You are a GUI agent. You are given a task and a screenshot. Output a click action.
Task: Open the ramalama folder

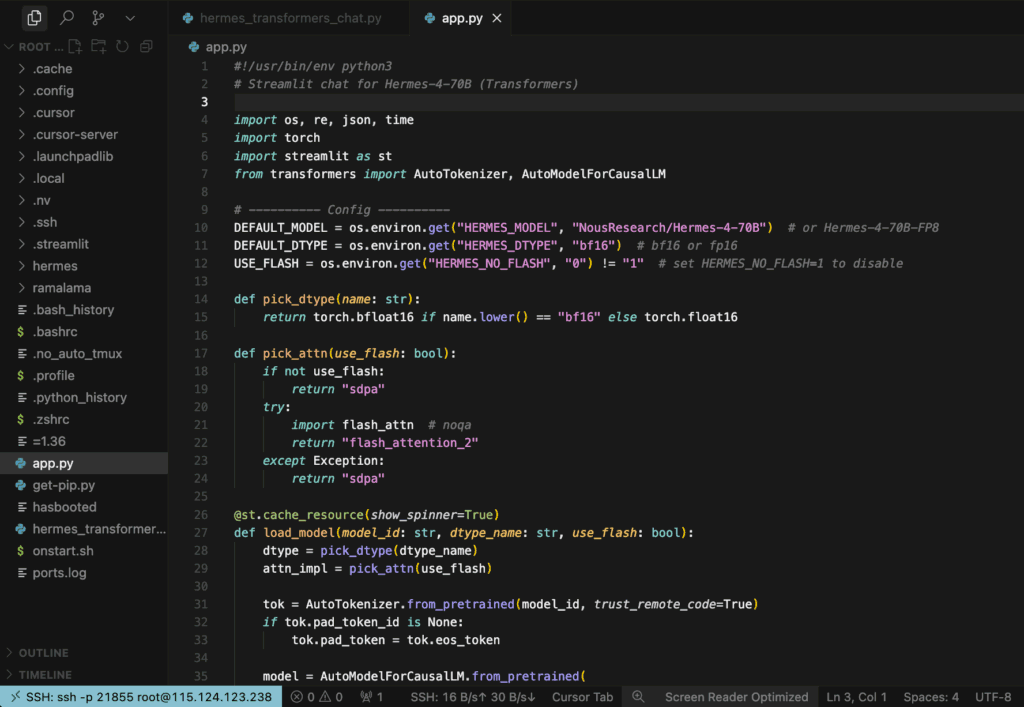[x=84, y=288]
